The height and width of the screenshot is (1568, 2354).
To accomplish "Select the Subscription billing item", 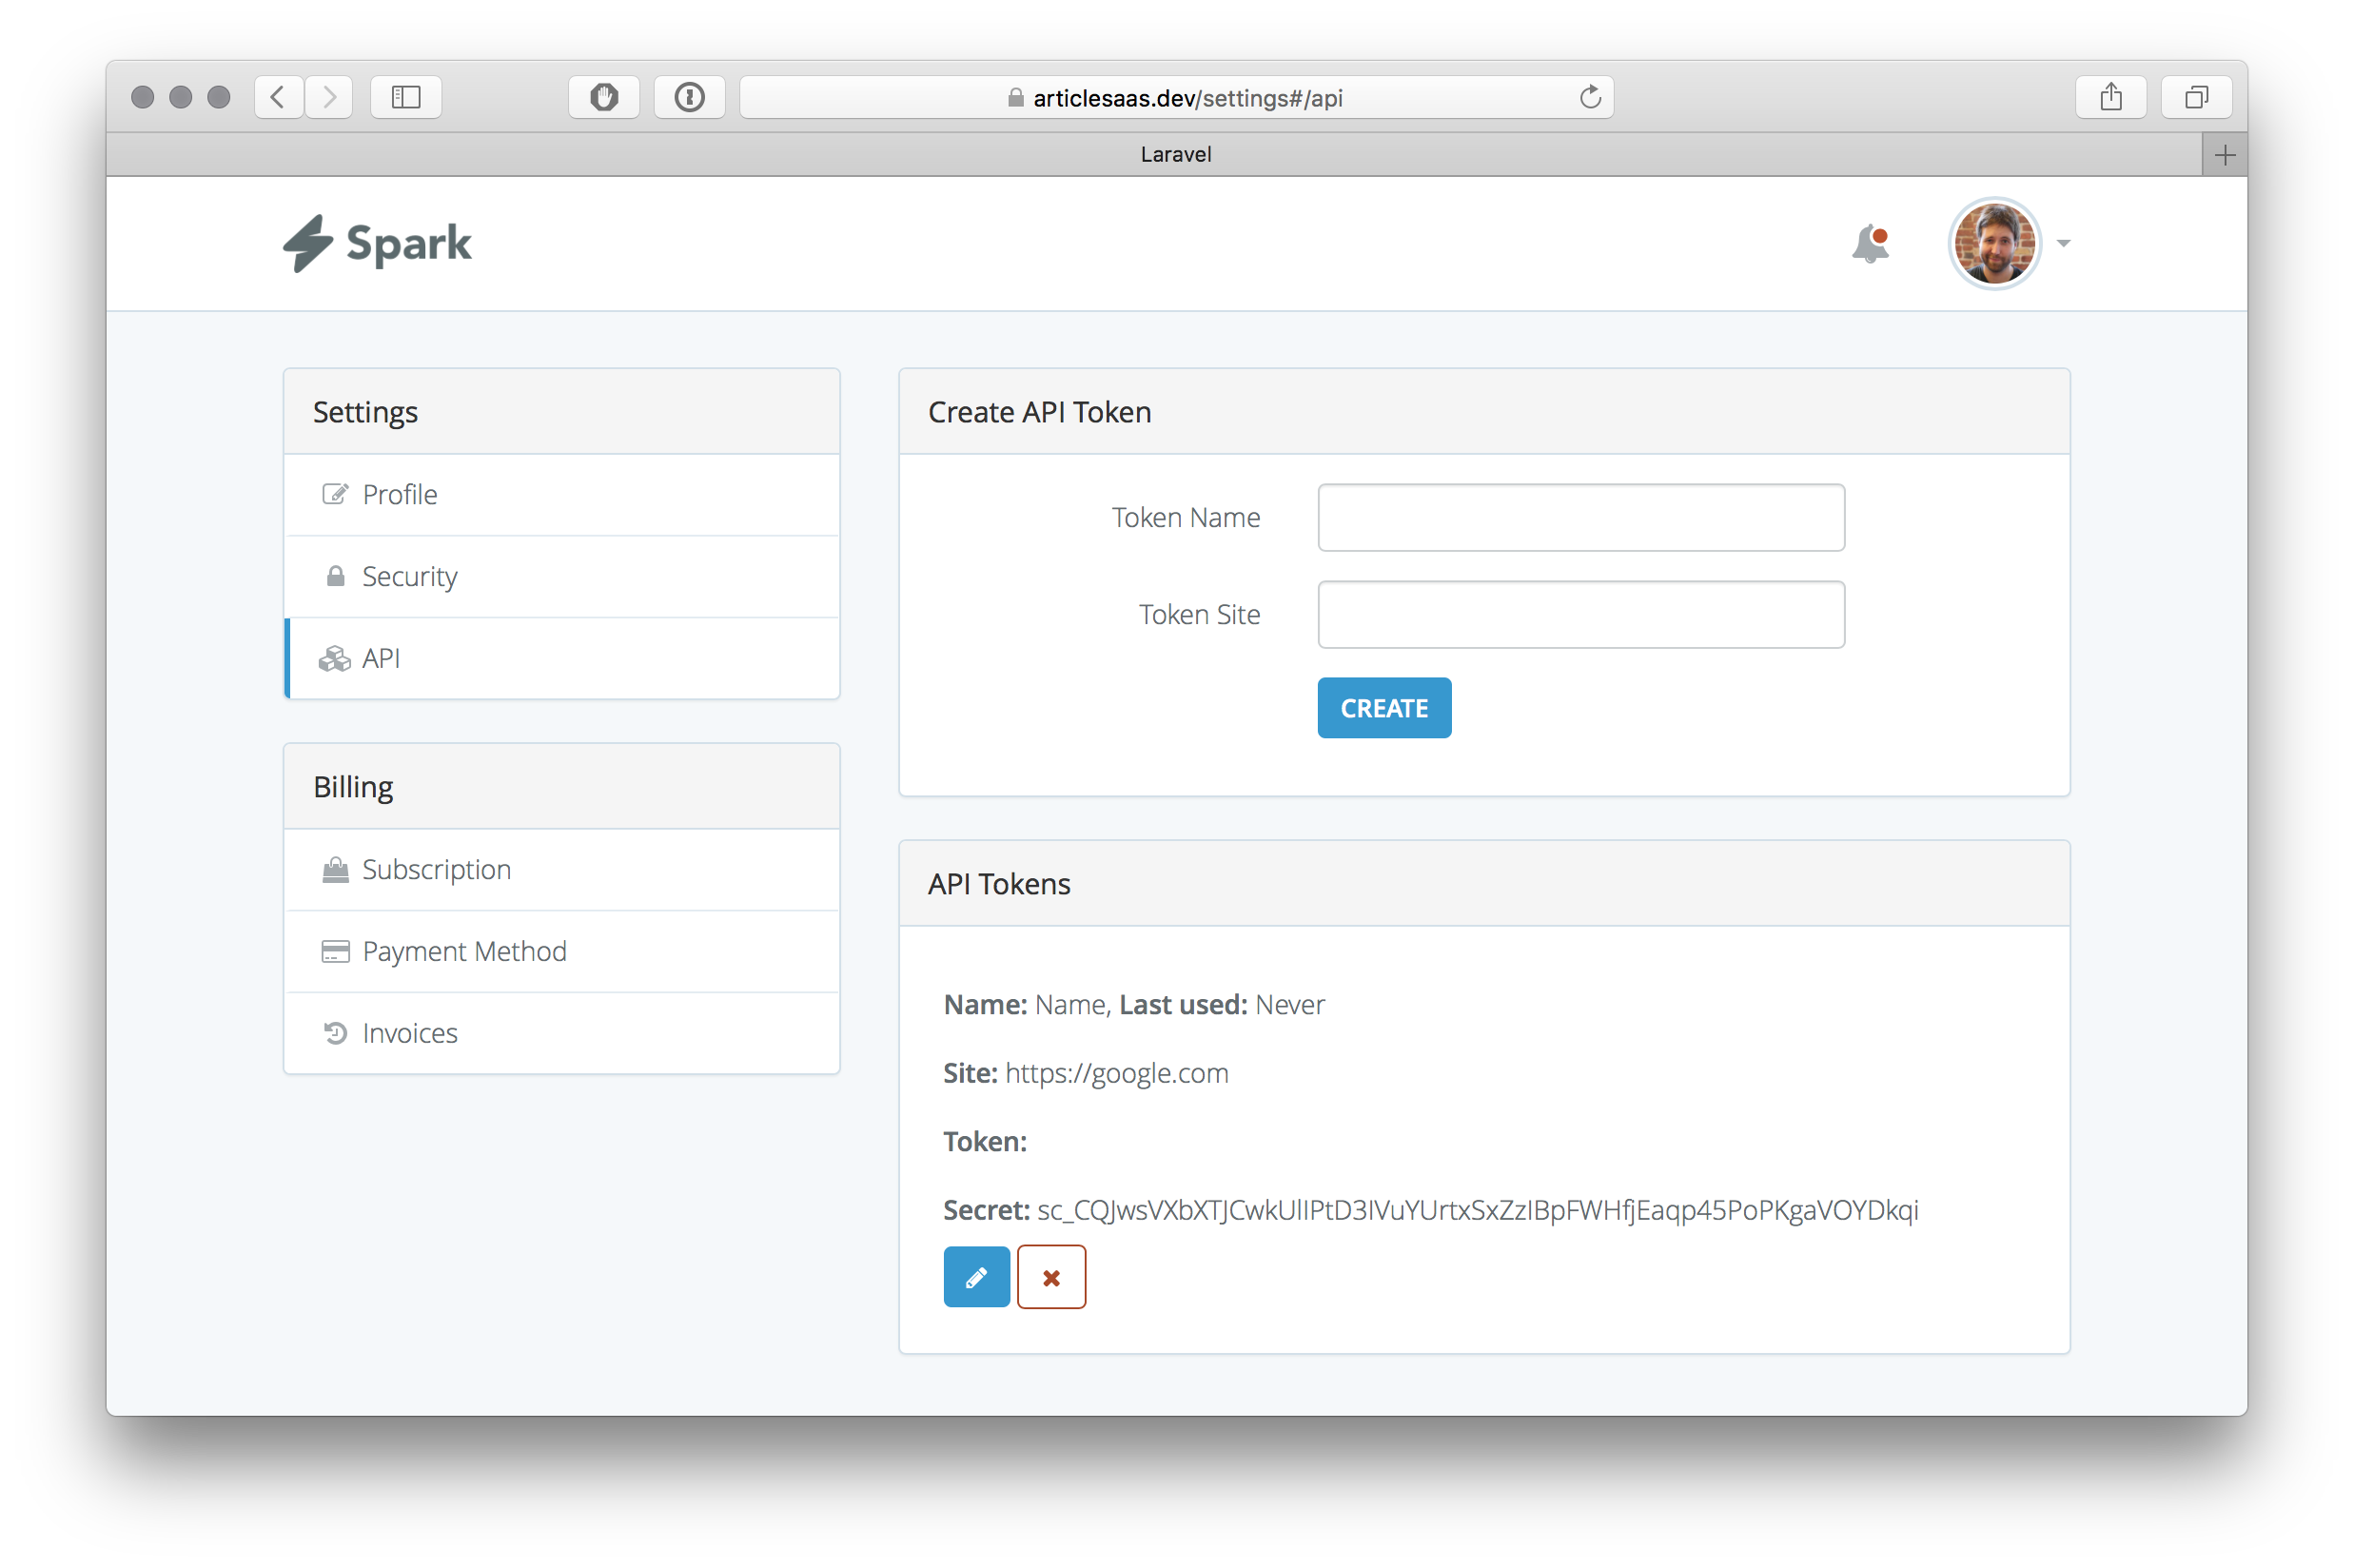I will tap(436, 870).
